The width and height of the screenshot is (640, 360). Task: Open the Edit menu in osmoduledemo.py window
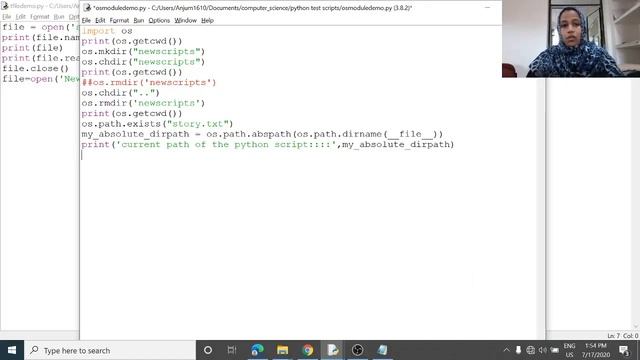click(x=100, y=20)
